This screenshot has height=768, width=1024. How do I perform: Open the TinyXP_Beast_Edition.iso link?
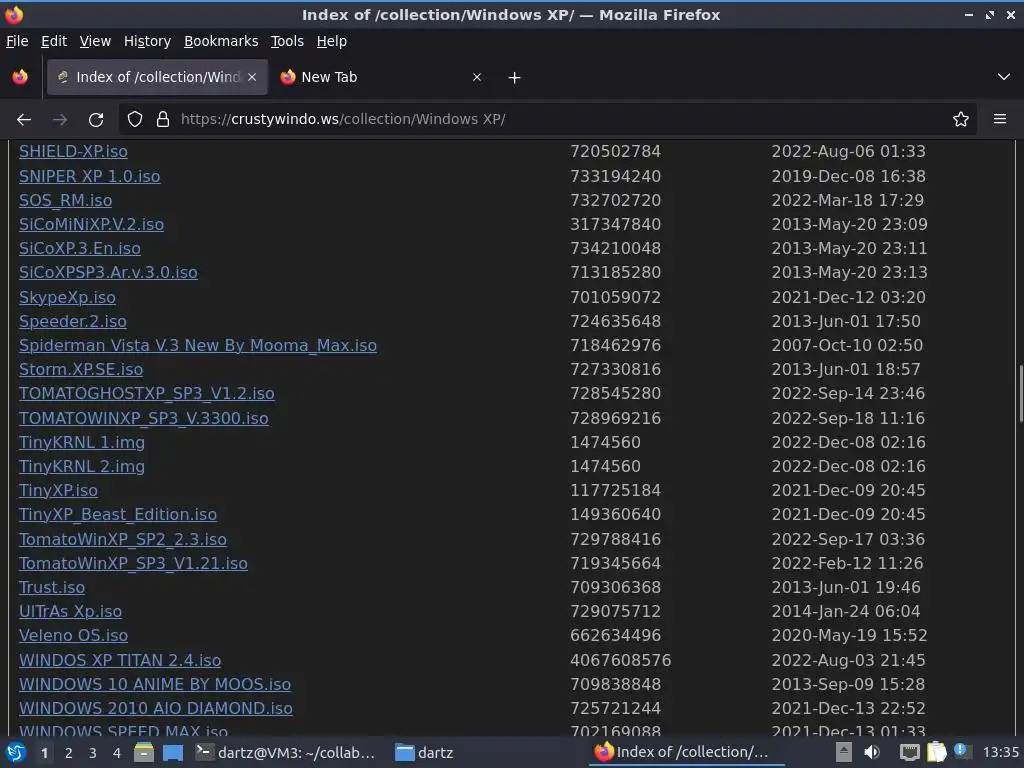118,515
